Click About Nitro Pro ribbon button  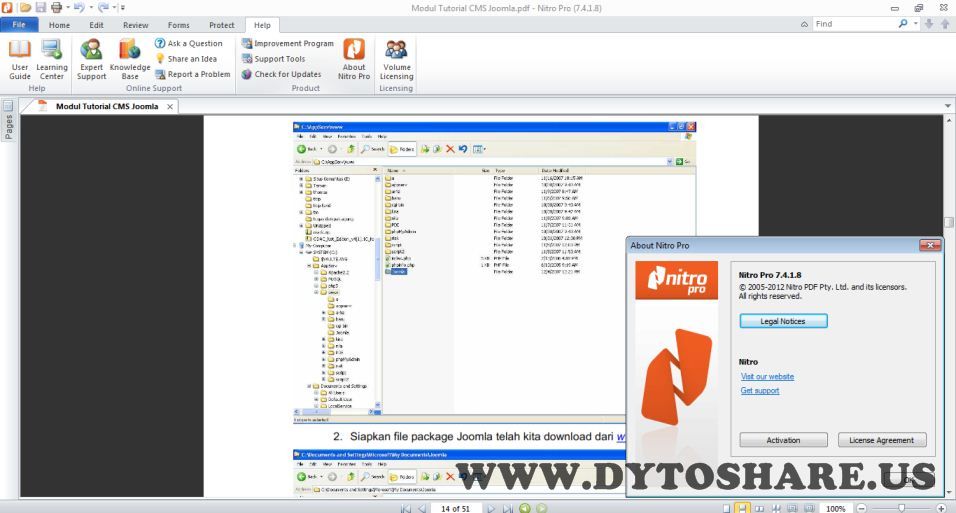(354, 59)
